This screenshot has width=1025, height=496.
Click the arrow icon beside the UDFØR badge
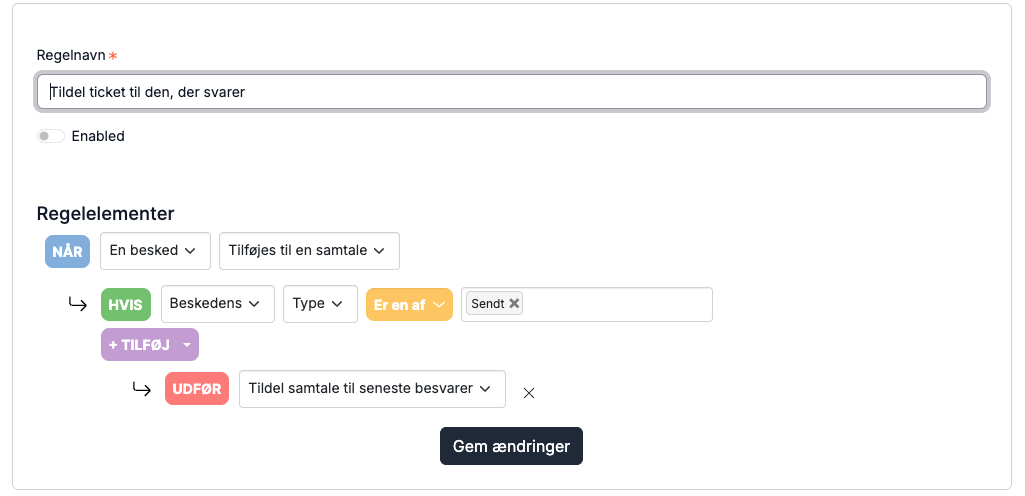click(142, 389)
